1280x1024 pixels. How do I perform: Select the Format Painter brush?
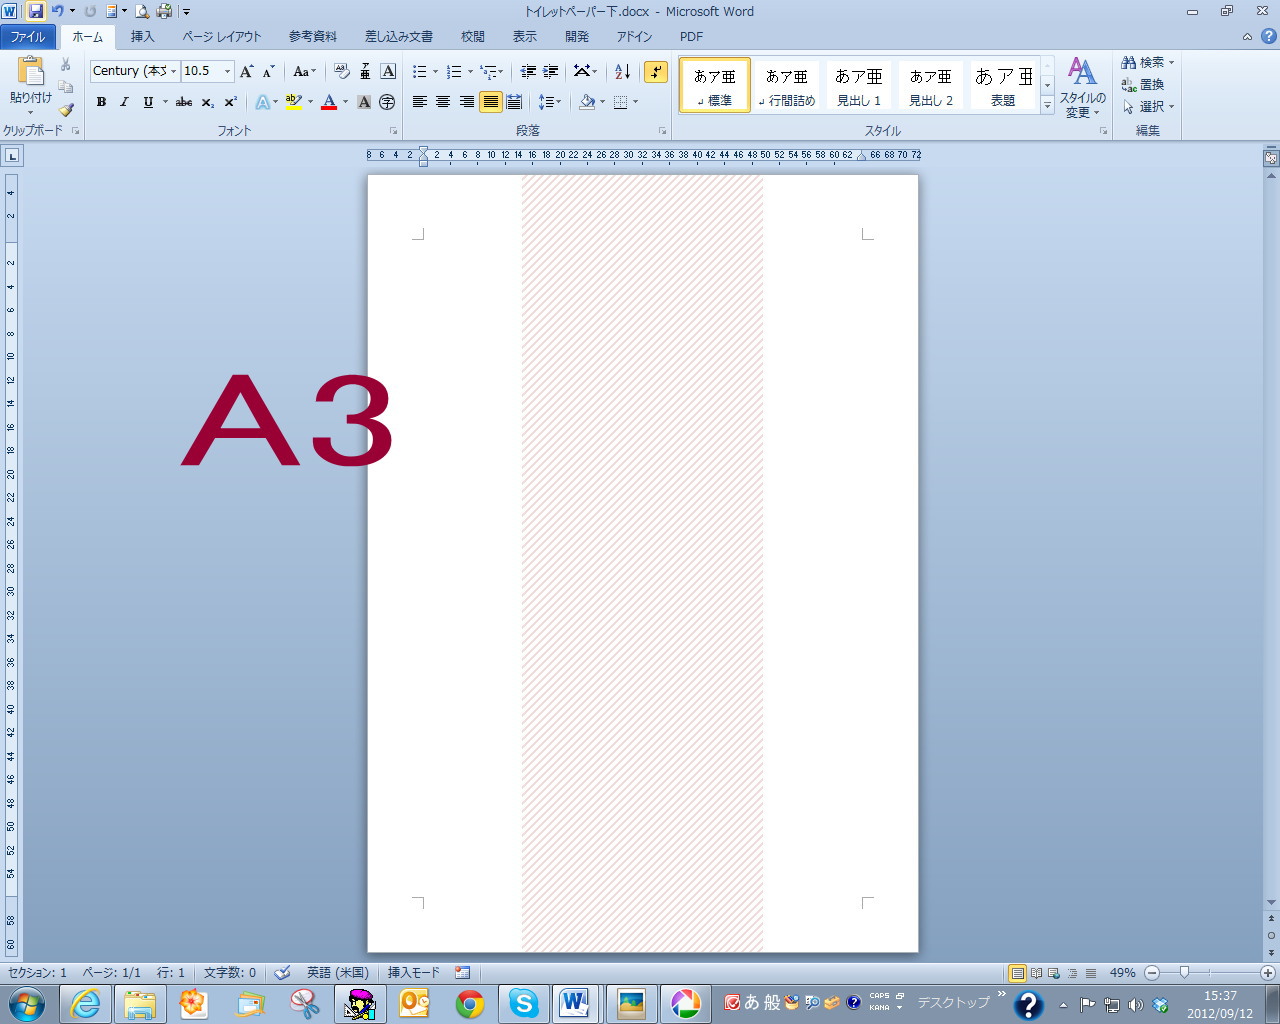point(66,110)
